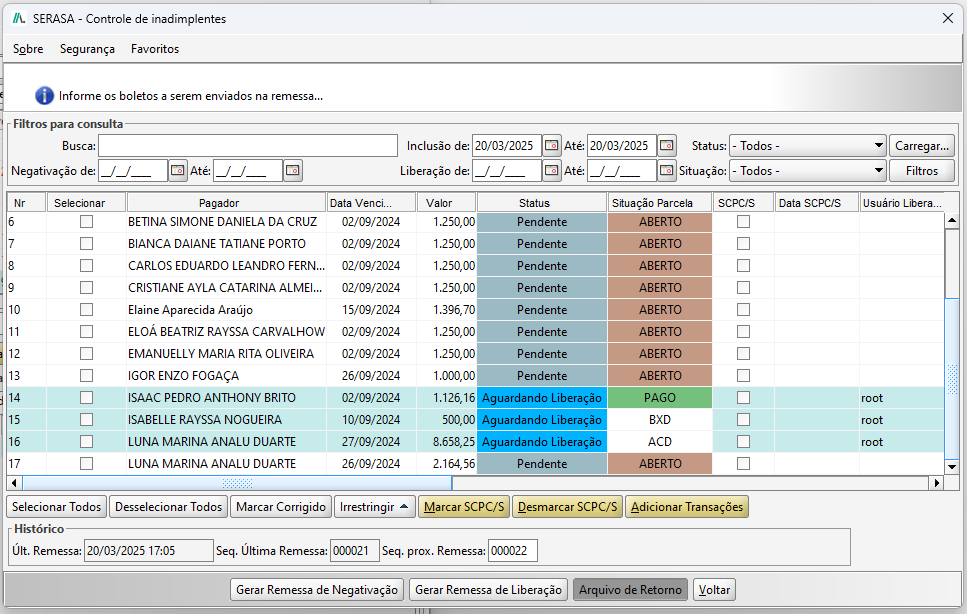This screenshot has width=967, height=614.
Task: Click the SERASA application logo icon
Action: tap(19, 18)
